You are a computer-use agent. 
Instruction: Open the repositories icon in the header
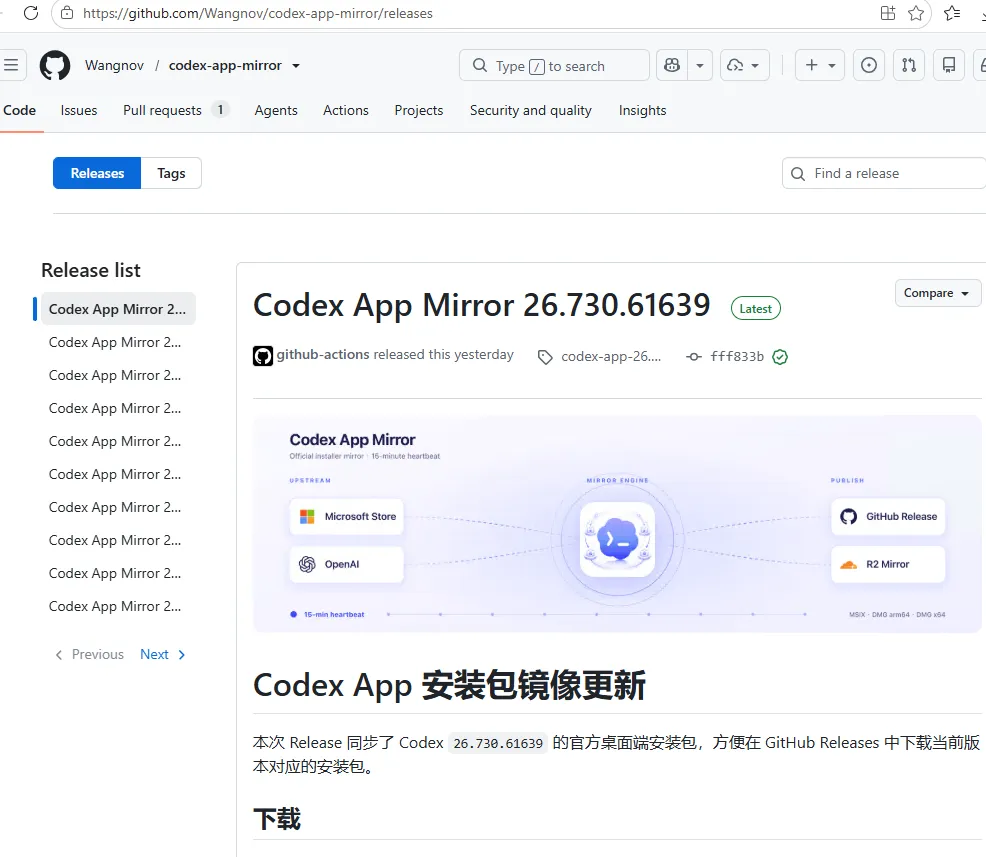pos(949,65)
